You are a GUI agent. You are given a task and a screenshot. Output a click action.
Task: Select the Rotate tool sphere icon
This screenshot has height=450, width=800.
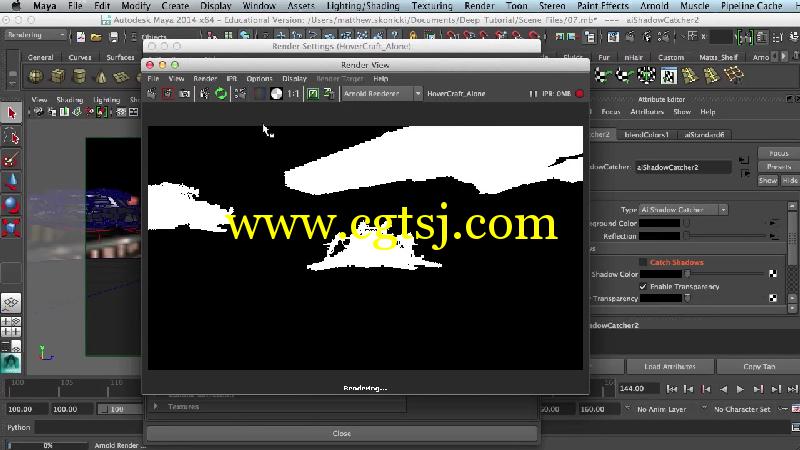(11, 205)
